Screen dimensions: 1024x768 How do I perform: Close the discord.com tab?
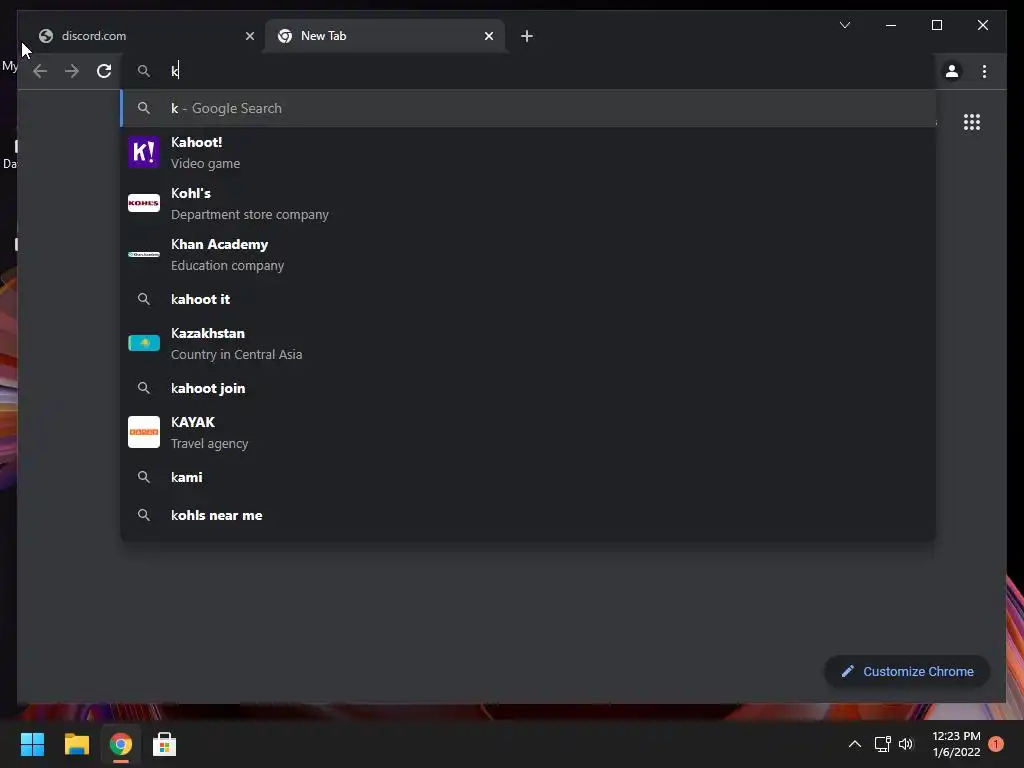tap(249, 36)
